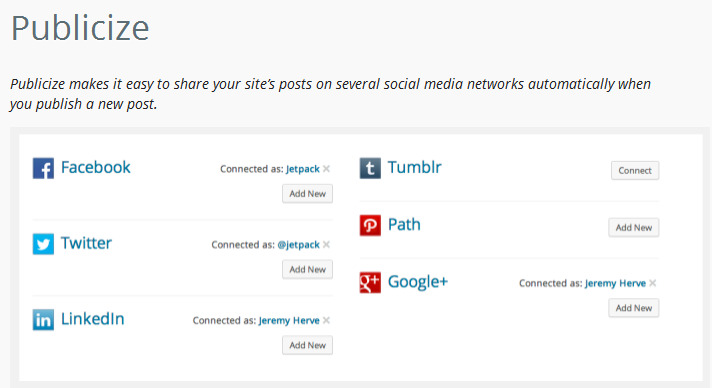Click the Path logo icon
Screen dimensions: 712x388
click(x=370, y=225)
